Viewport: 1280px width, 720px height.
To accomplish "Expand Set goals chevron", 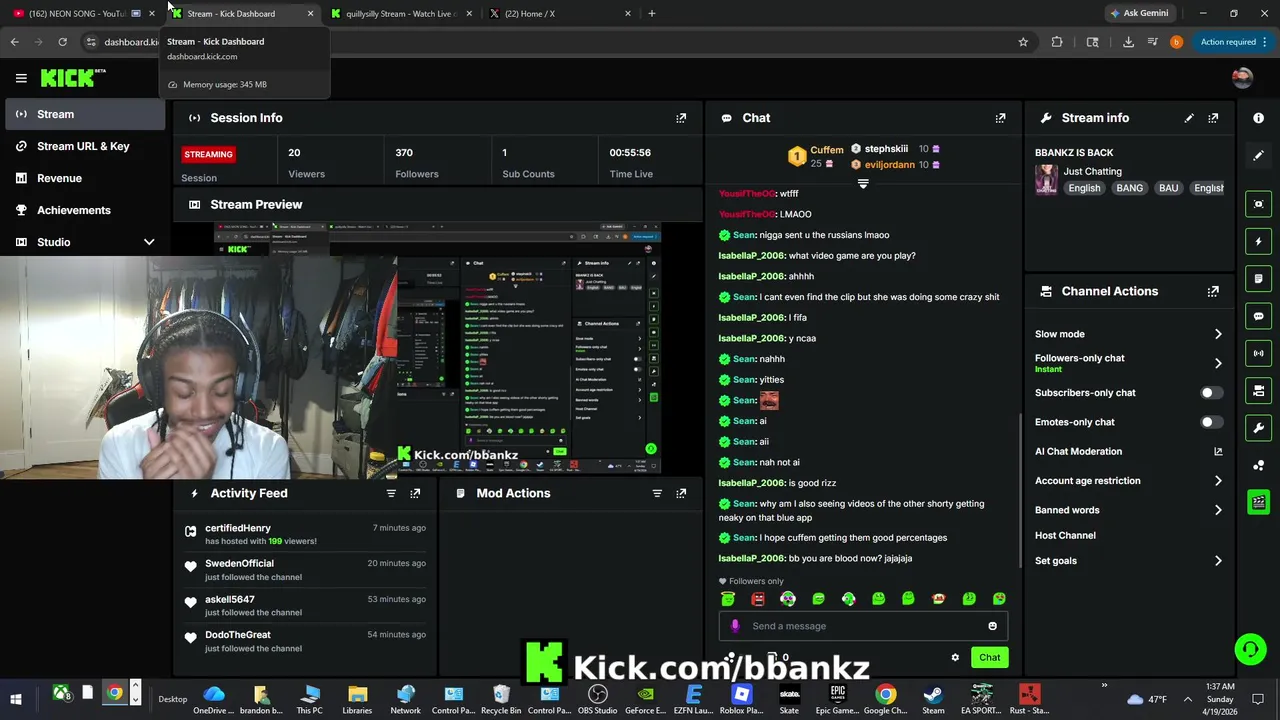I will click(x=1218, y=561).
